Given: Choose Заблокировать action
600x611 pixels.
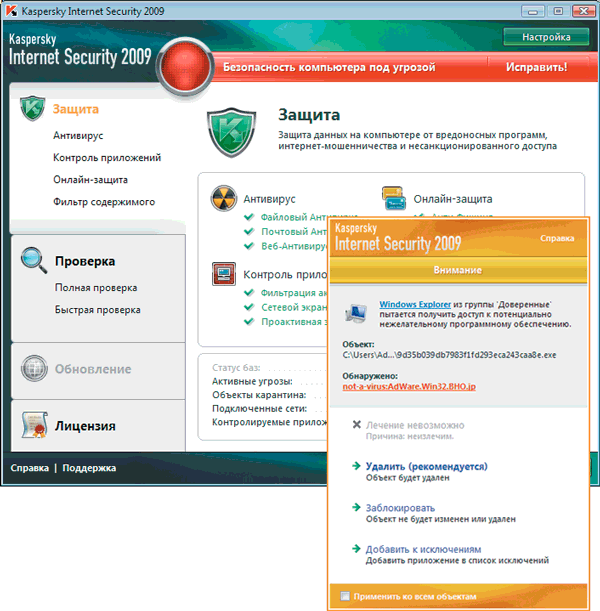Looking at the screenshot, I should tap(400, 508).
